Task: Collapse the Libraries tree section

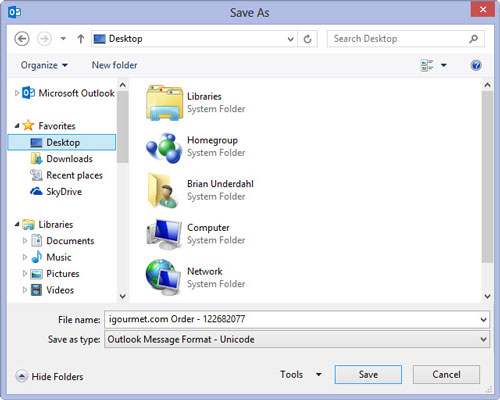Action: [17, 225]
